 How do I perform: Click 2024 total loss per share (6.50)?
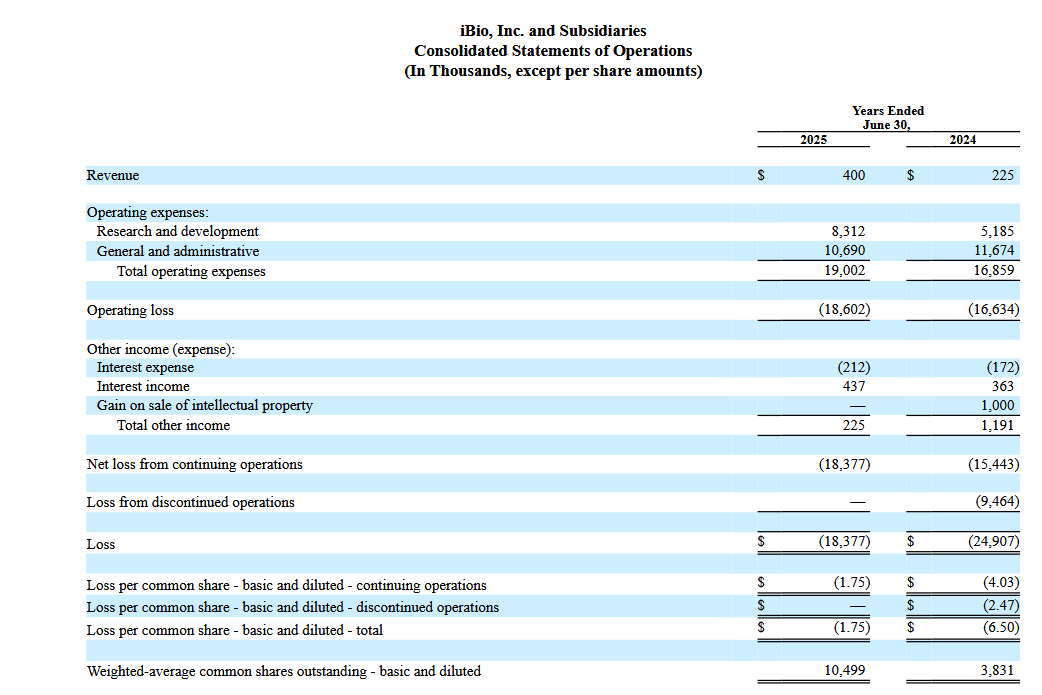coord(995,629)
